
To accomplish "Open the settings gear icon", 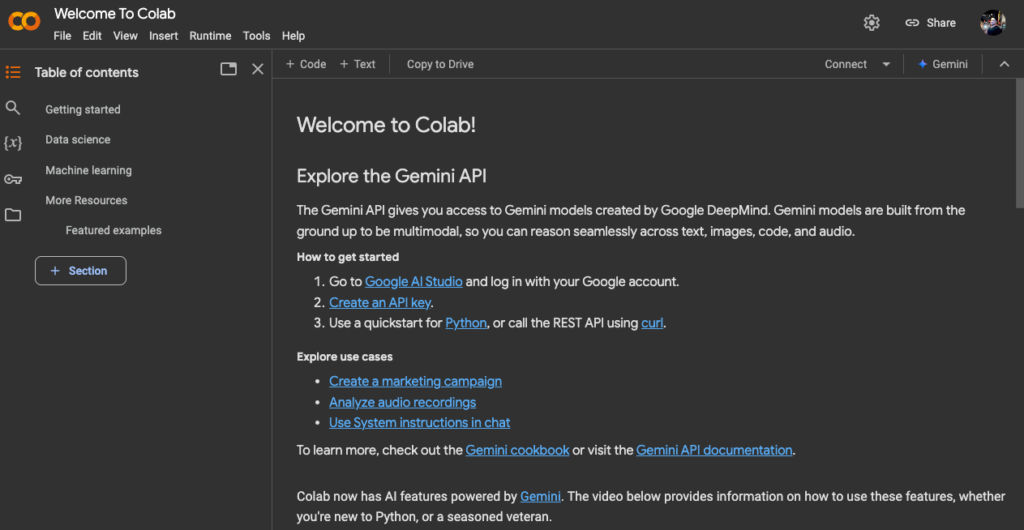I will point(872,23).
